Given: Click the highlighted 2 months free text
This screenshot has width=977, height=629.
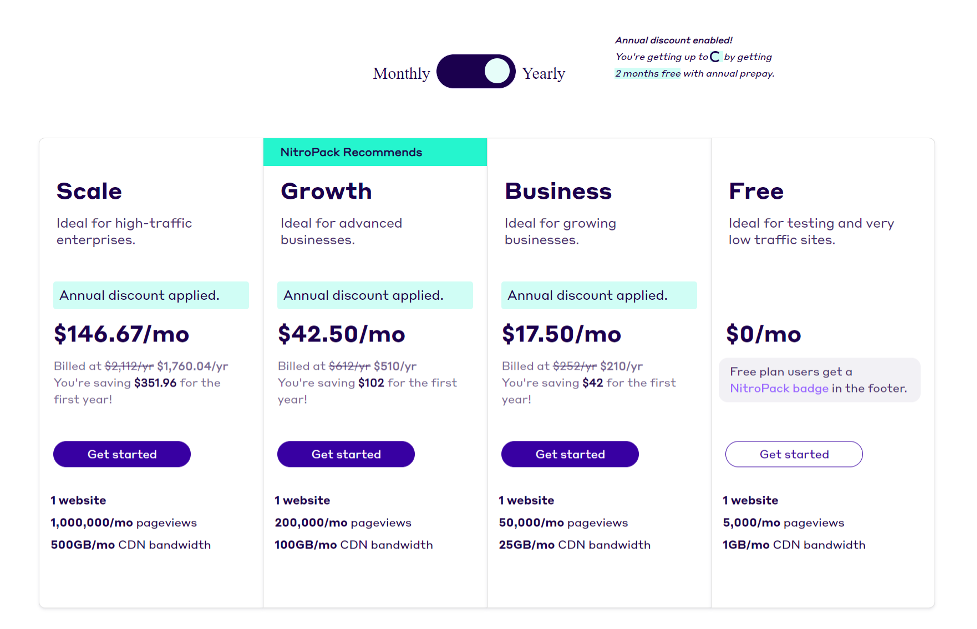Looking at the screenshot, I should pyautogui.click(x=647, y=74).
